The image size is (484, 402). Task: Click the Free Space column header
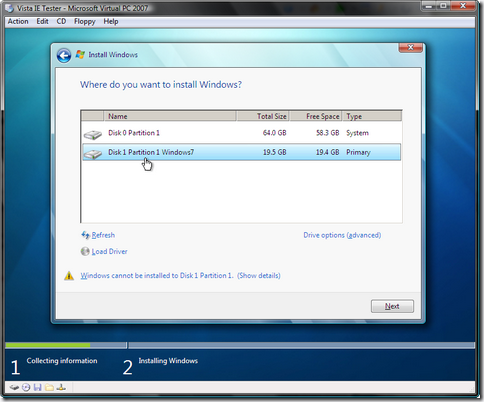[316, 116]
